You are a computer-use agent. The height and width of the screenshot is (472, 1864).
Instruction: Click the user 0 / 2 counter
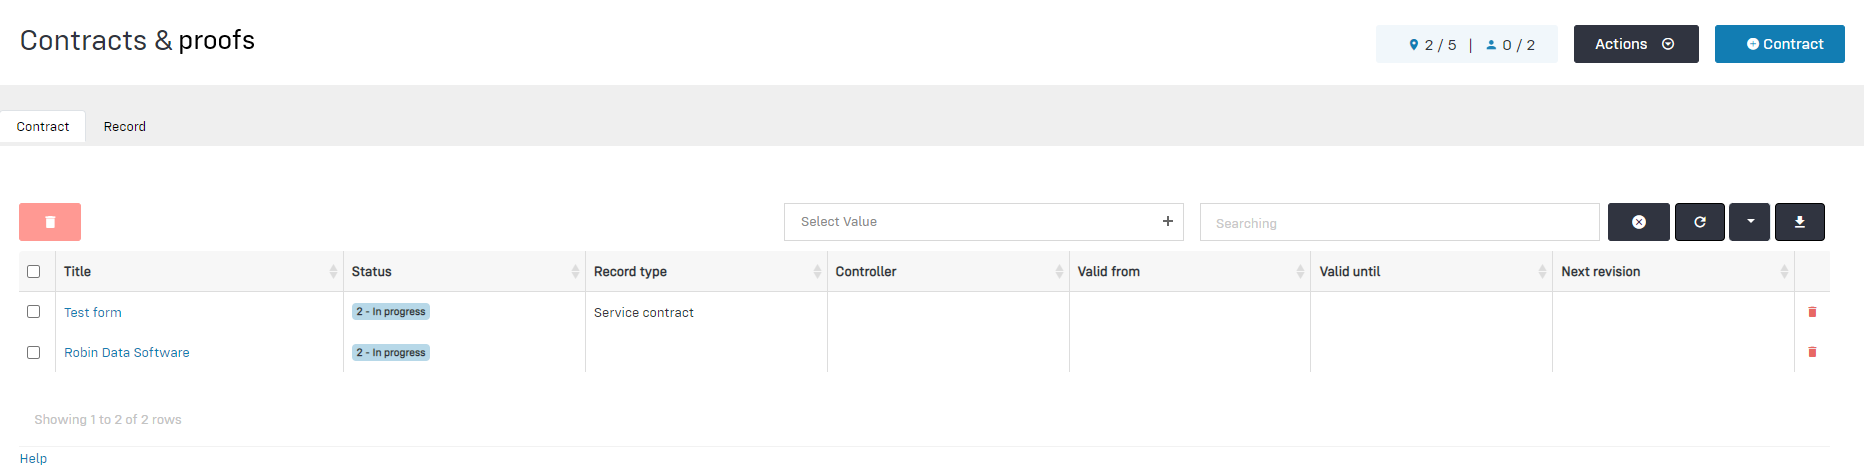click(x=1510, y=45)
